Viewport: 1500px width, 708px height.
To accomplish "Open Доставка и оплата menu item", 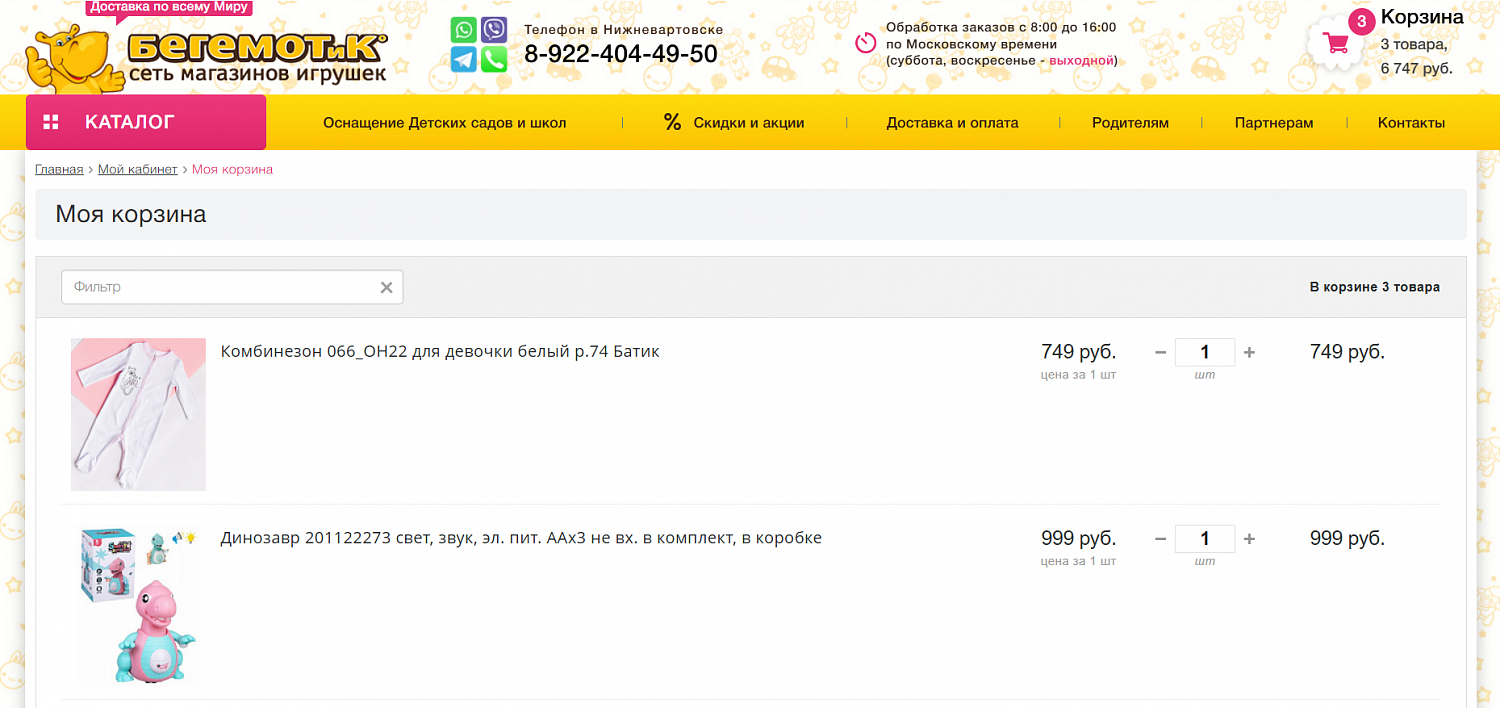I will pos(952,123).
